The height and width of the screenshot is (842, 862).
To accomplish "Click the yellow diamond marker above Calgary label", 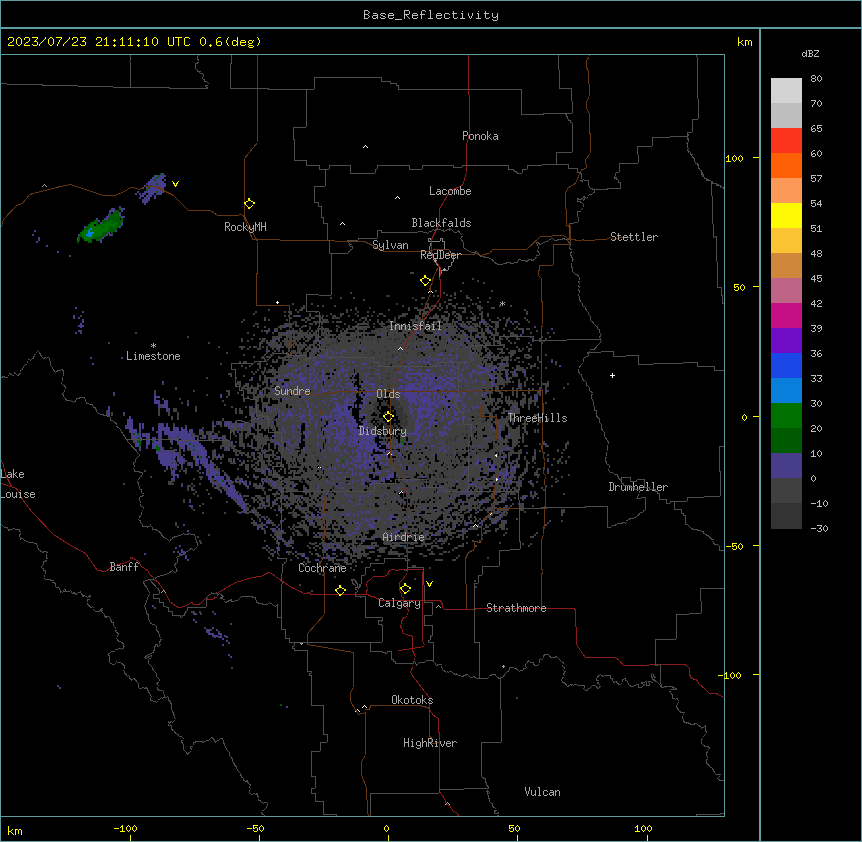I will pyautogui.click(x=405, y=589).
